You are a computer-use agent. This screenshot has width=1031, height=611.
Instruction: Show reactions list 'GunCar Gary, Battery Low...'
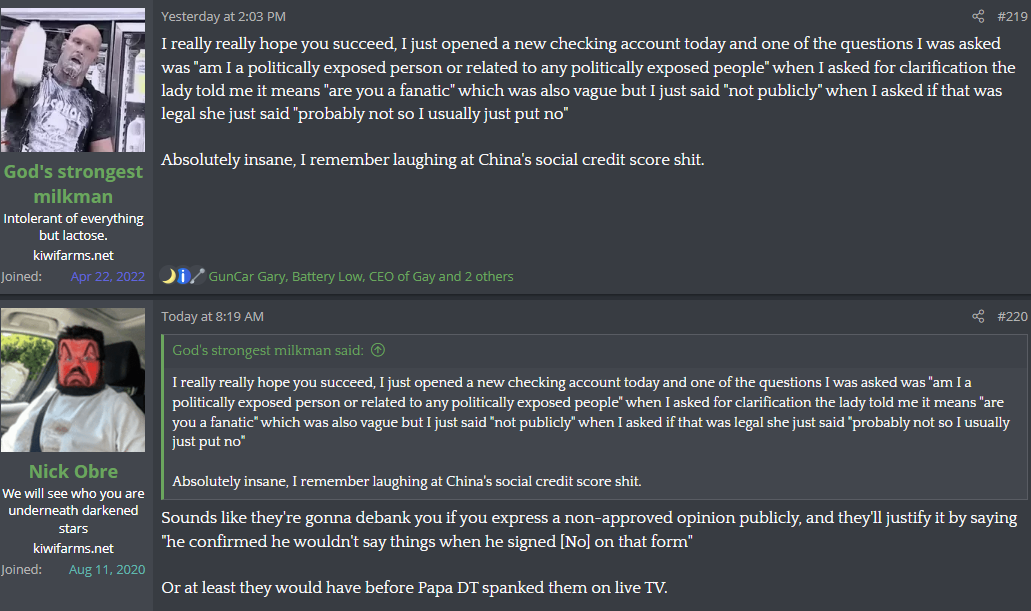tap(361, 276)
